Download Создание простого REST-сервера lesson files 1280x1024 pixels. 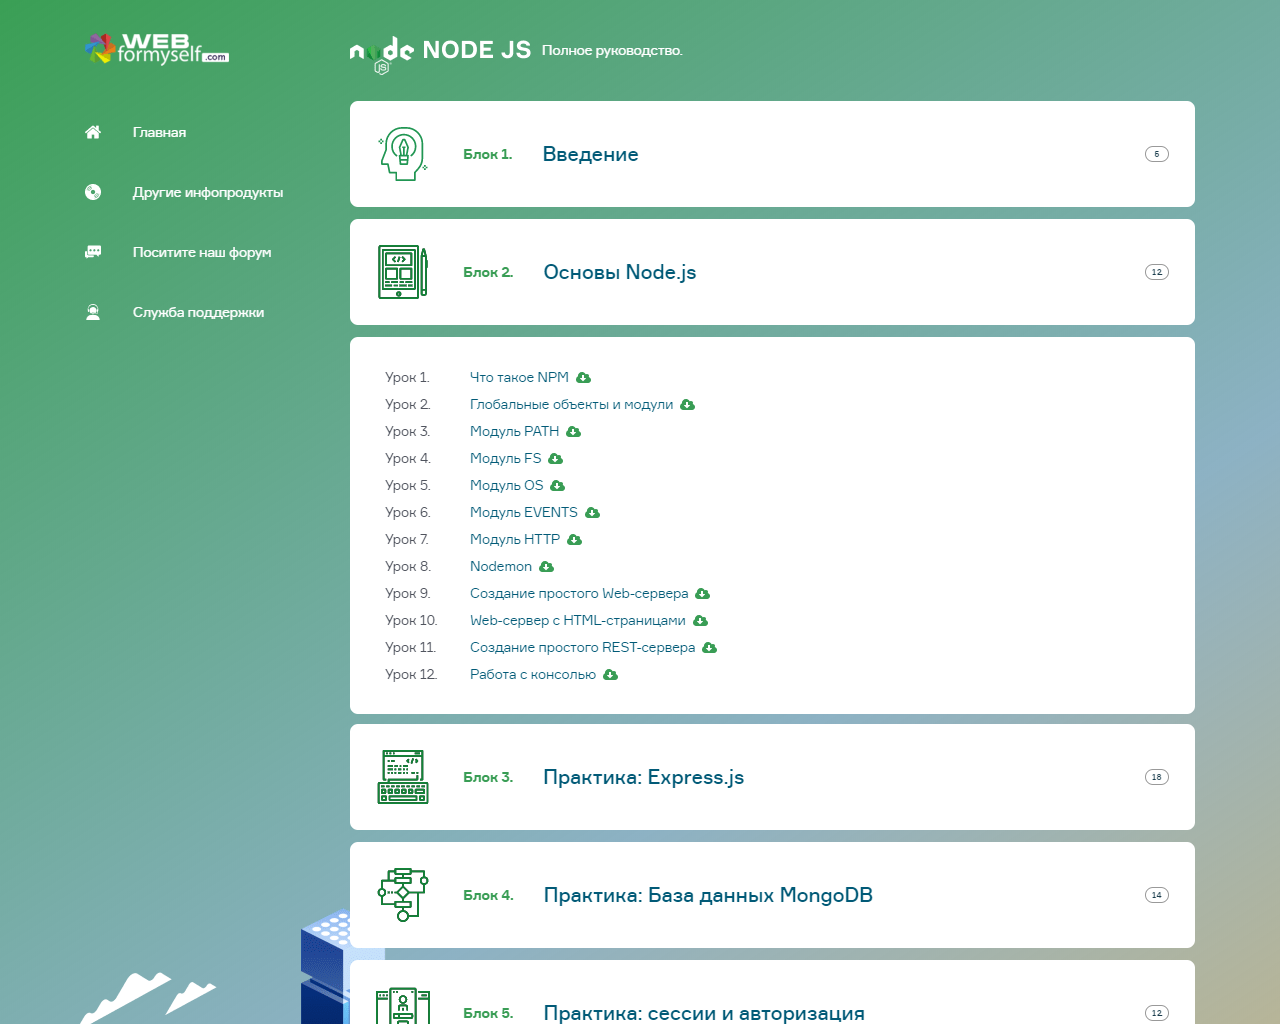tap(710, 648)
